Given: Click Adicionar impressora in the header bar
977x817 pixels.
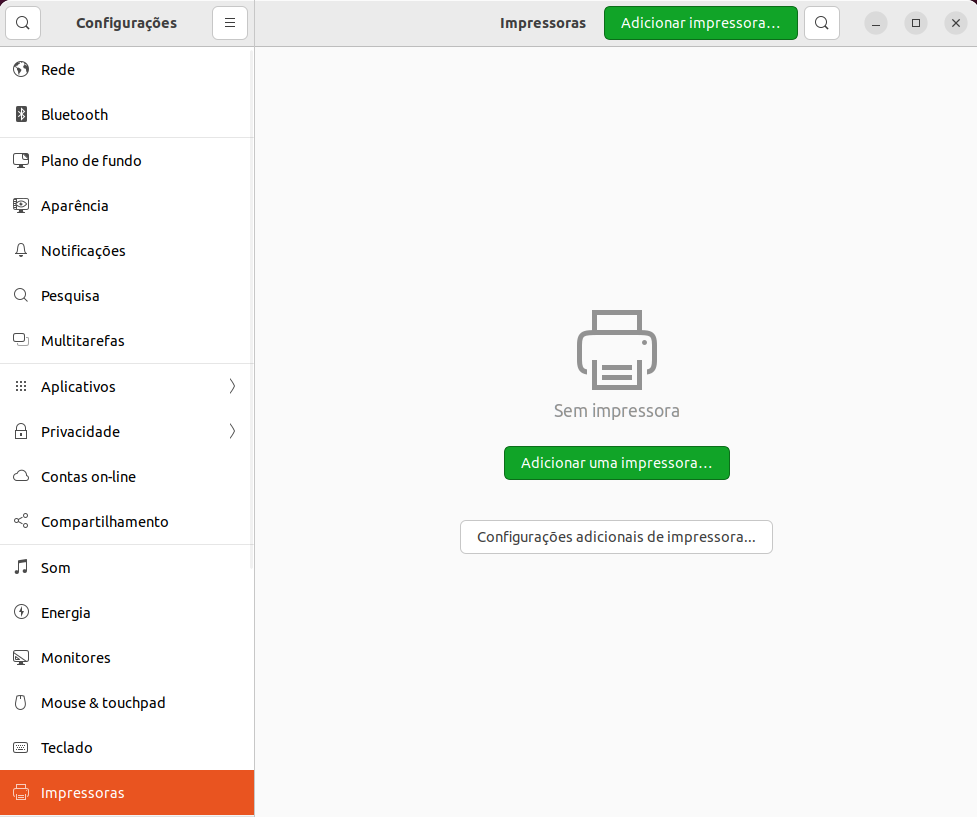Looking at the screenshot, I should 700,23.
